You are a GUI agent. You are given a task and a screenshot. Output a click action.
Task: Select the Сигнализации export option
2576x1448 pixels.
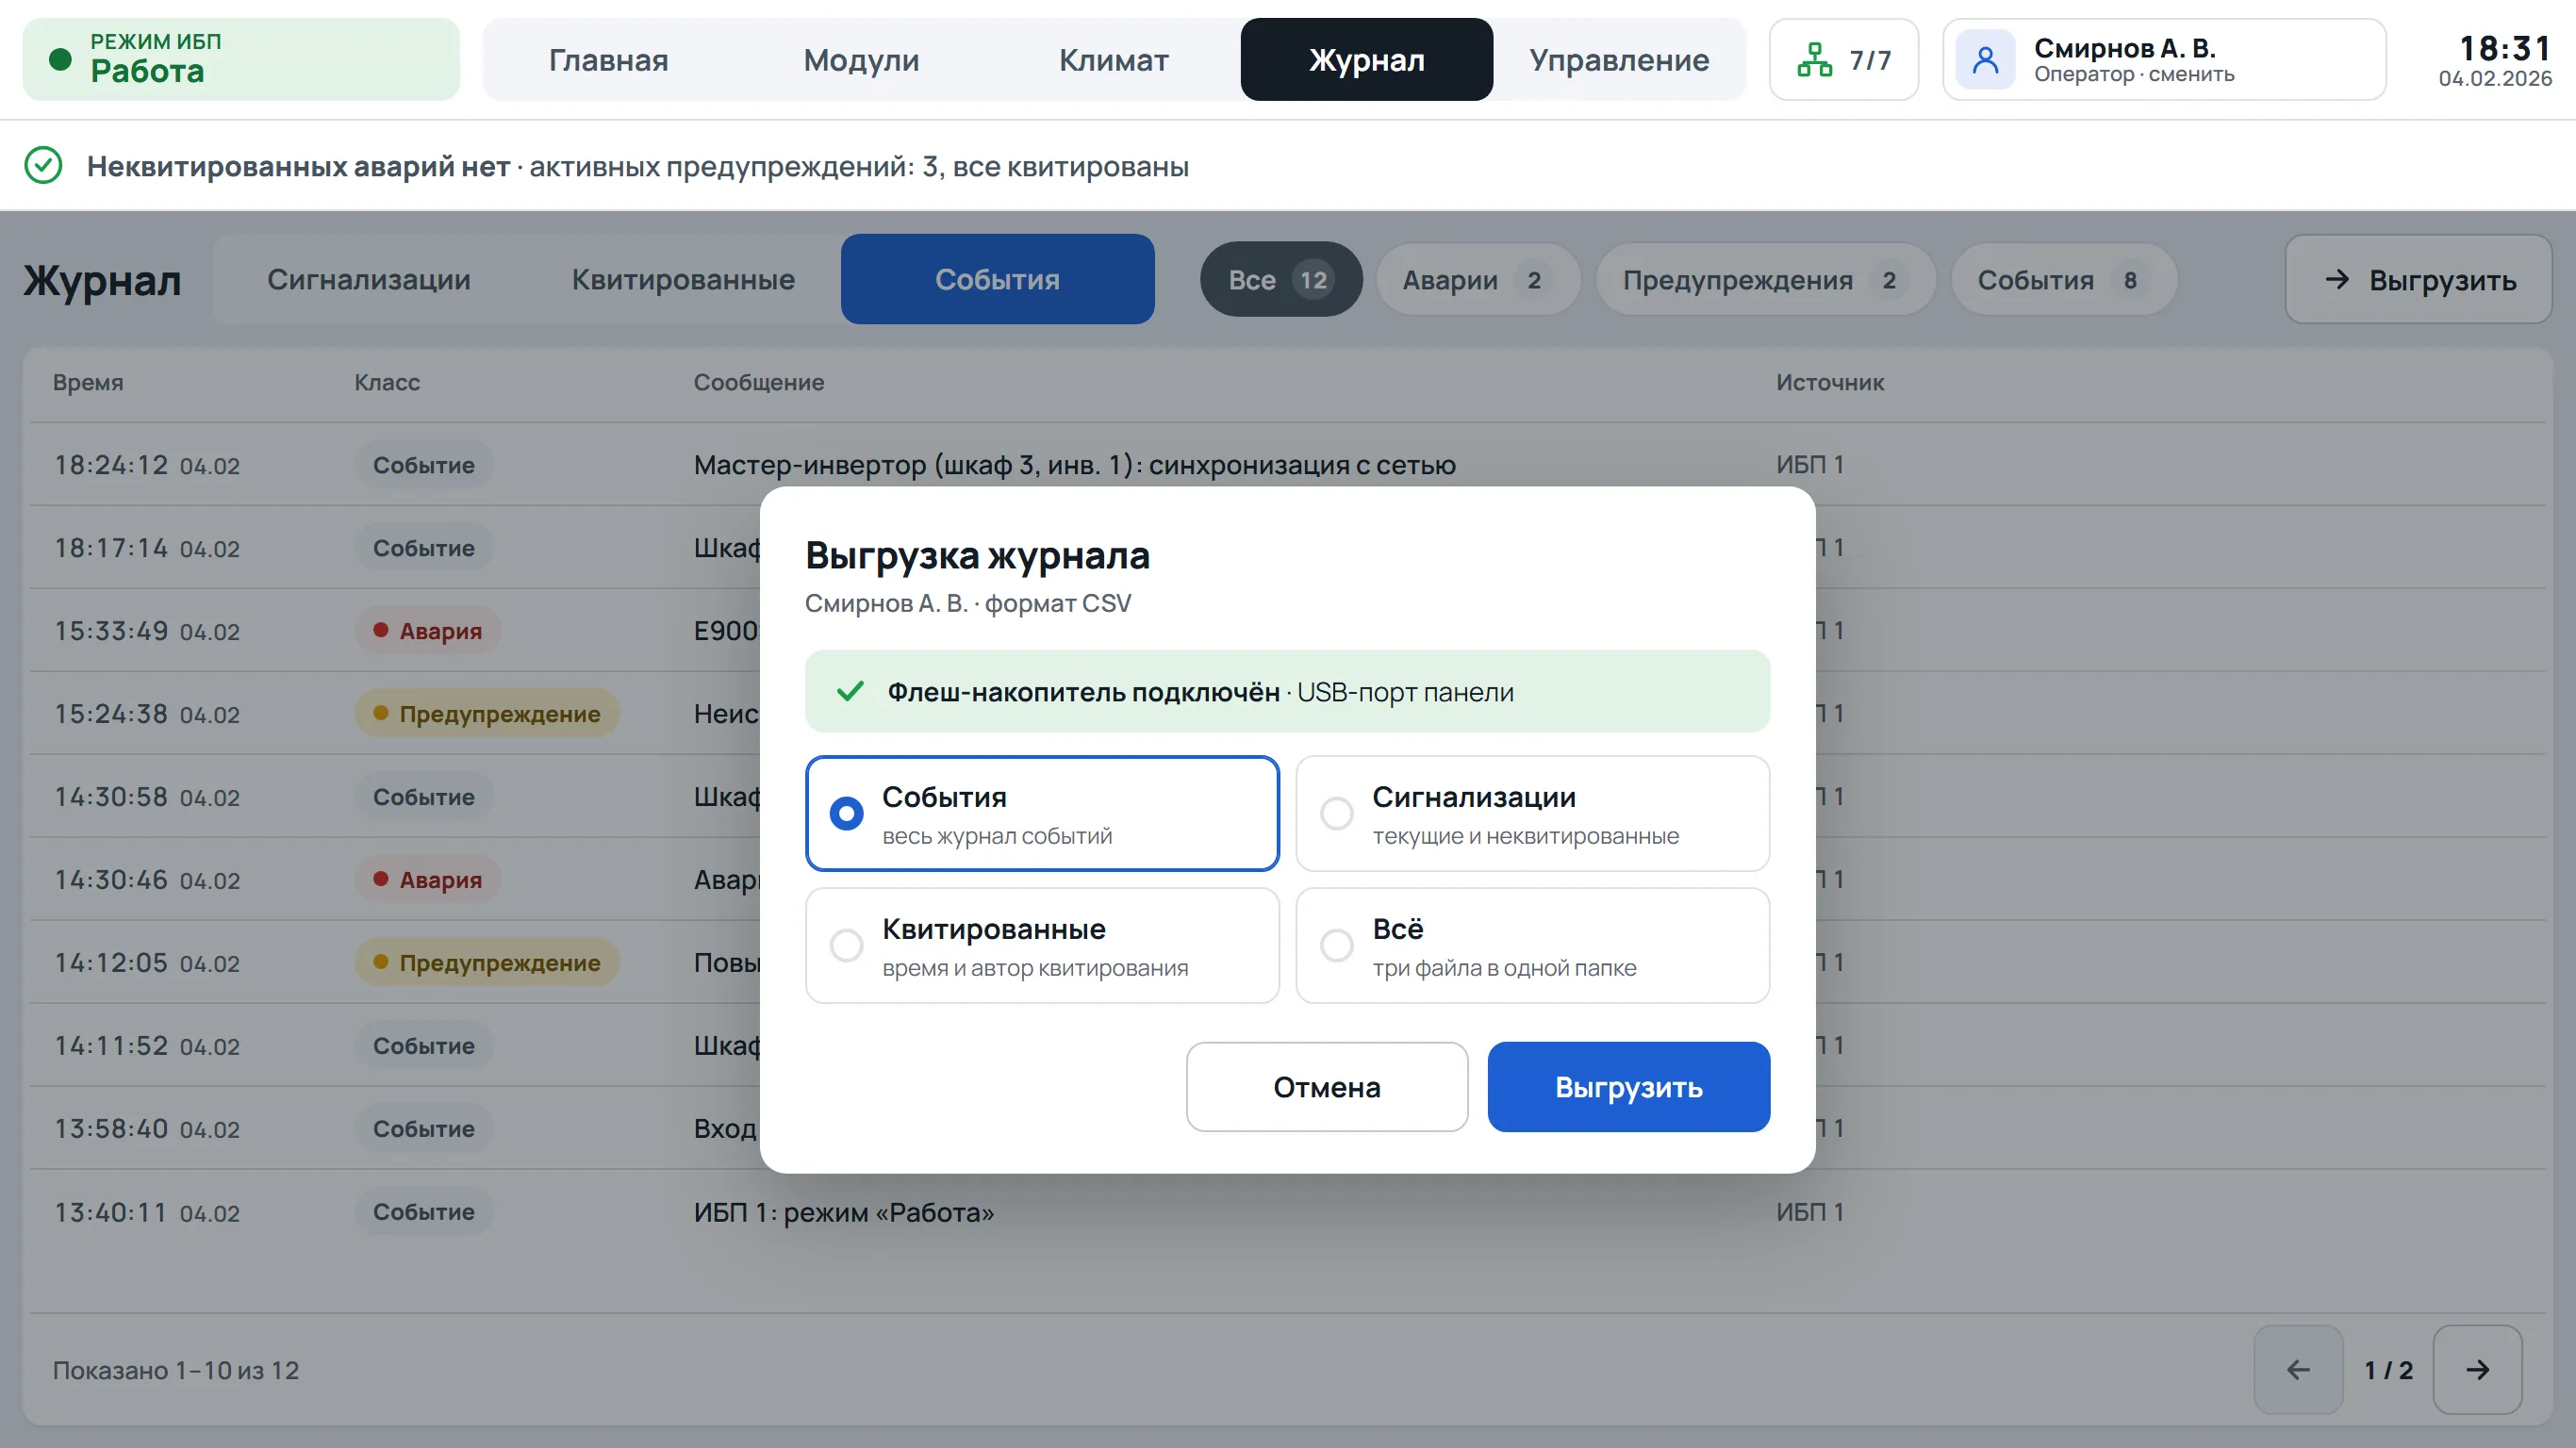tap(1532, 813)
